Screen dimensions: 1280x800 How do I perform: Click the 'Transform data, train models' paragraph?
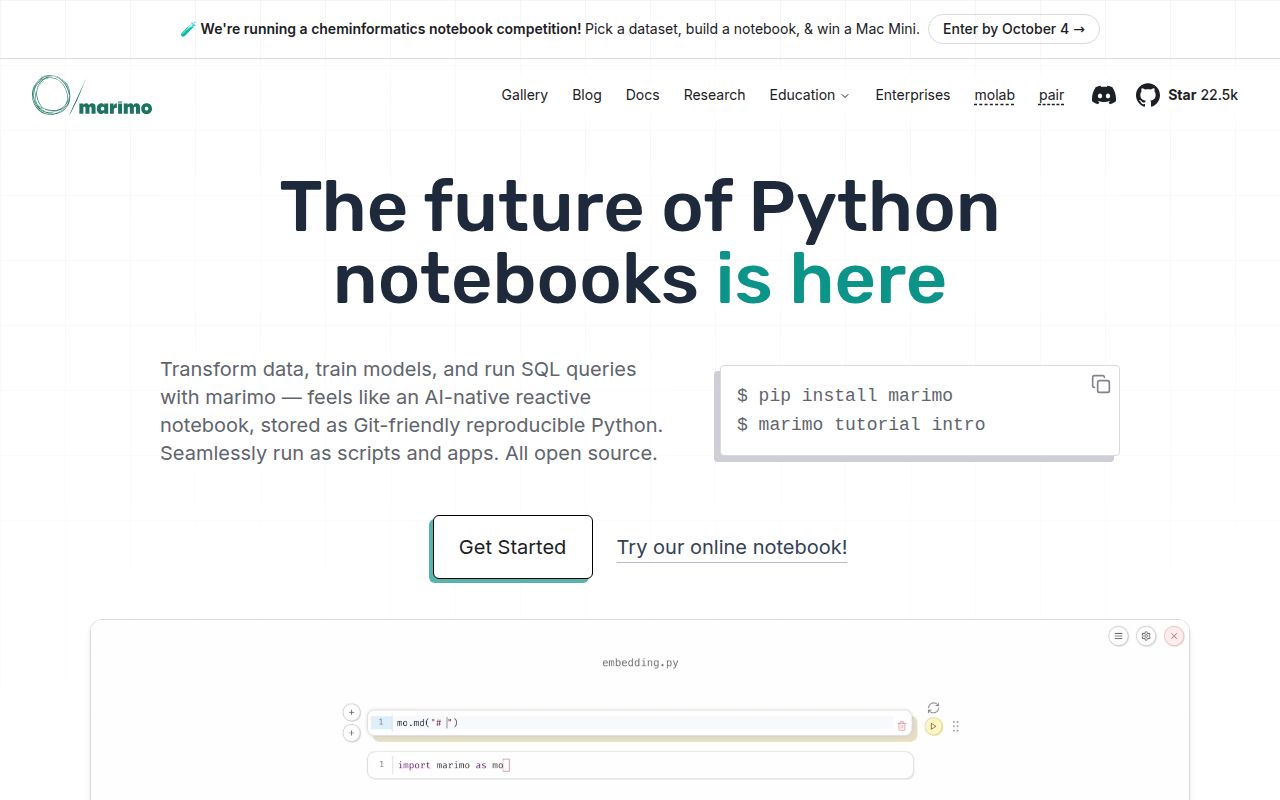pyautogui.click(x=412, y=411)
